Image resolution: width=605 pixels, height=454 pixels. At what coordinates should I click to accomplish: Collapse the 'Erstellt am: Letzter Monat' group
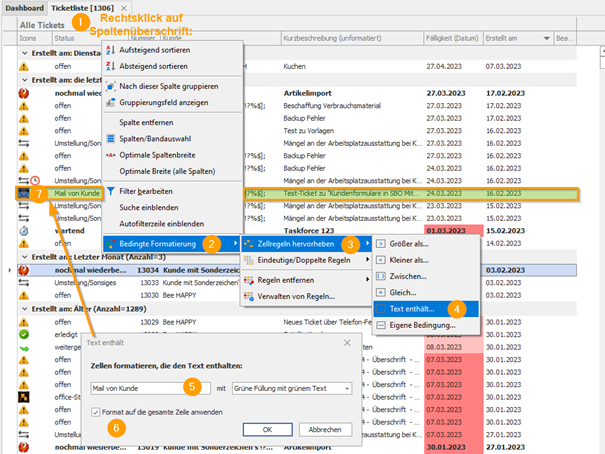(23, 257)
